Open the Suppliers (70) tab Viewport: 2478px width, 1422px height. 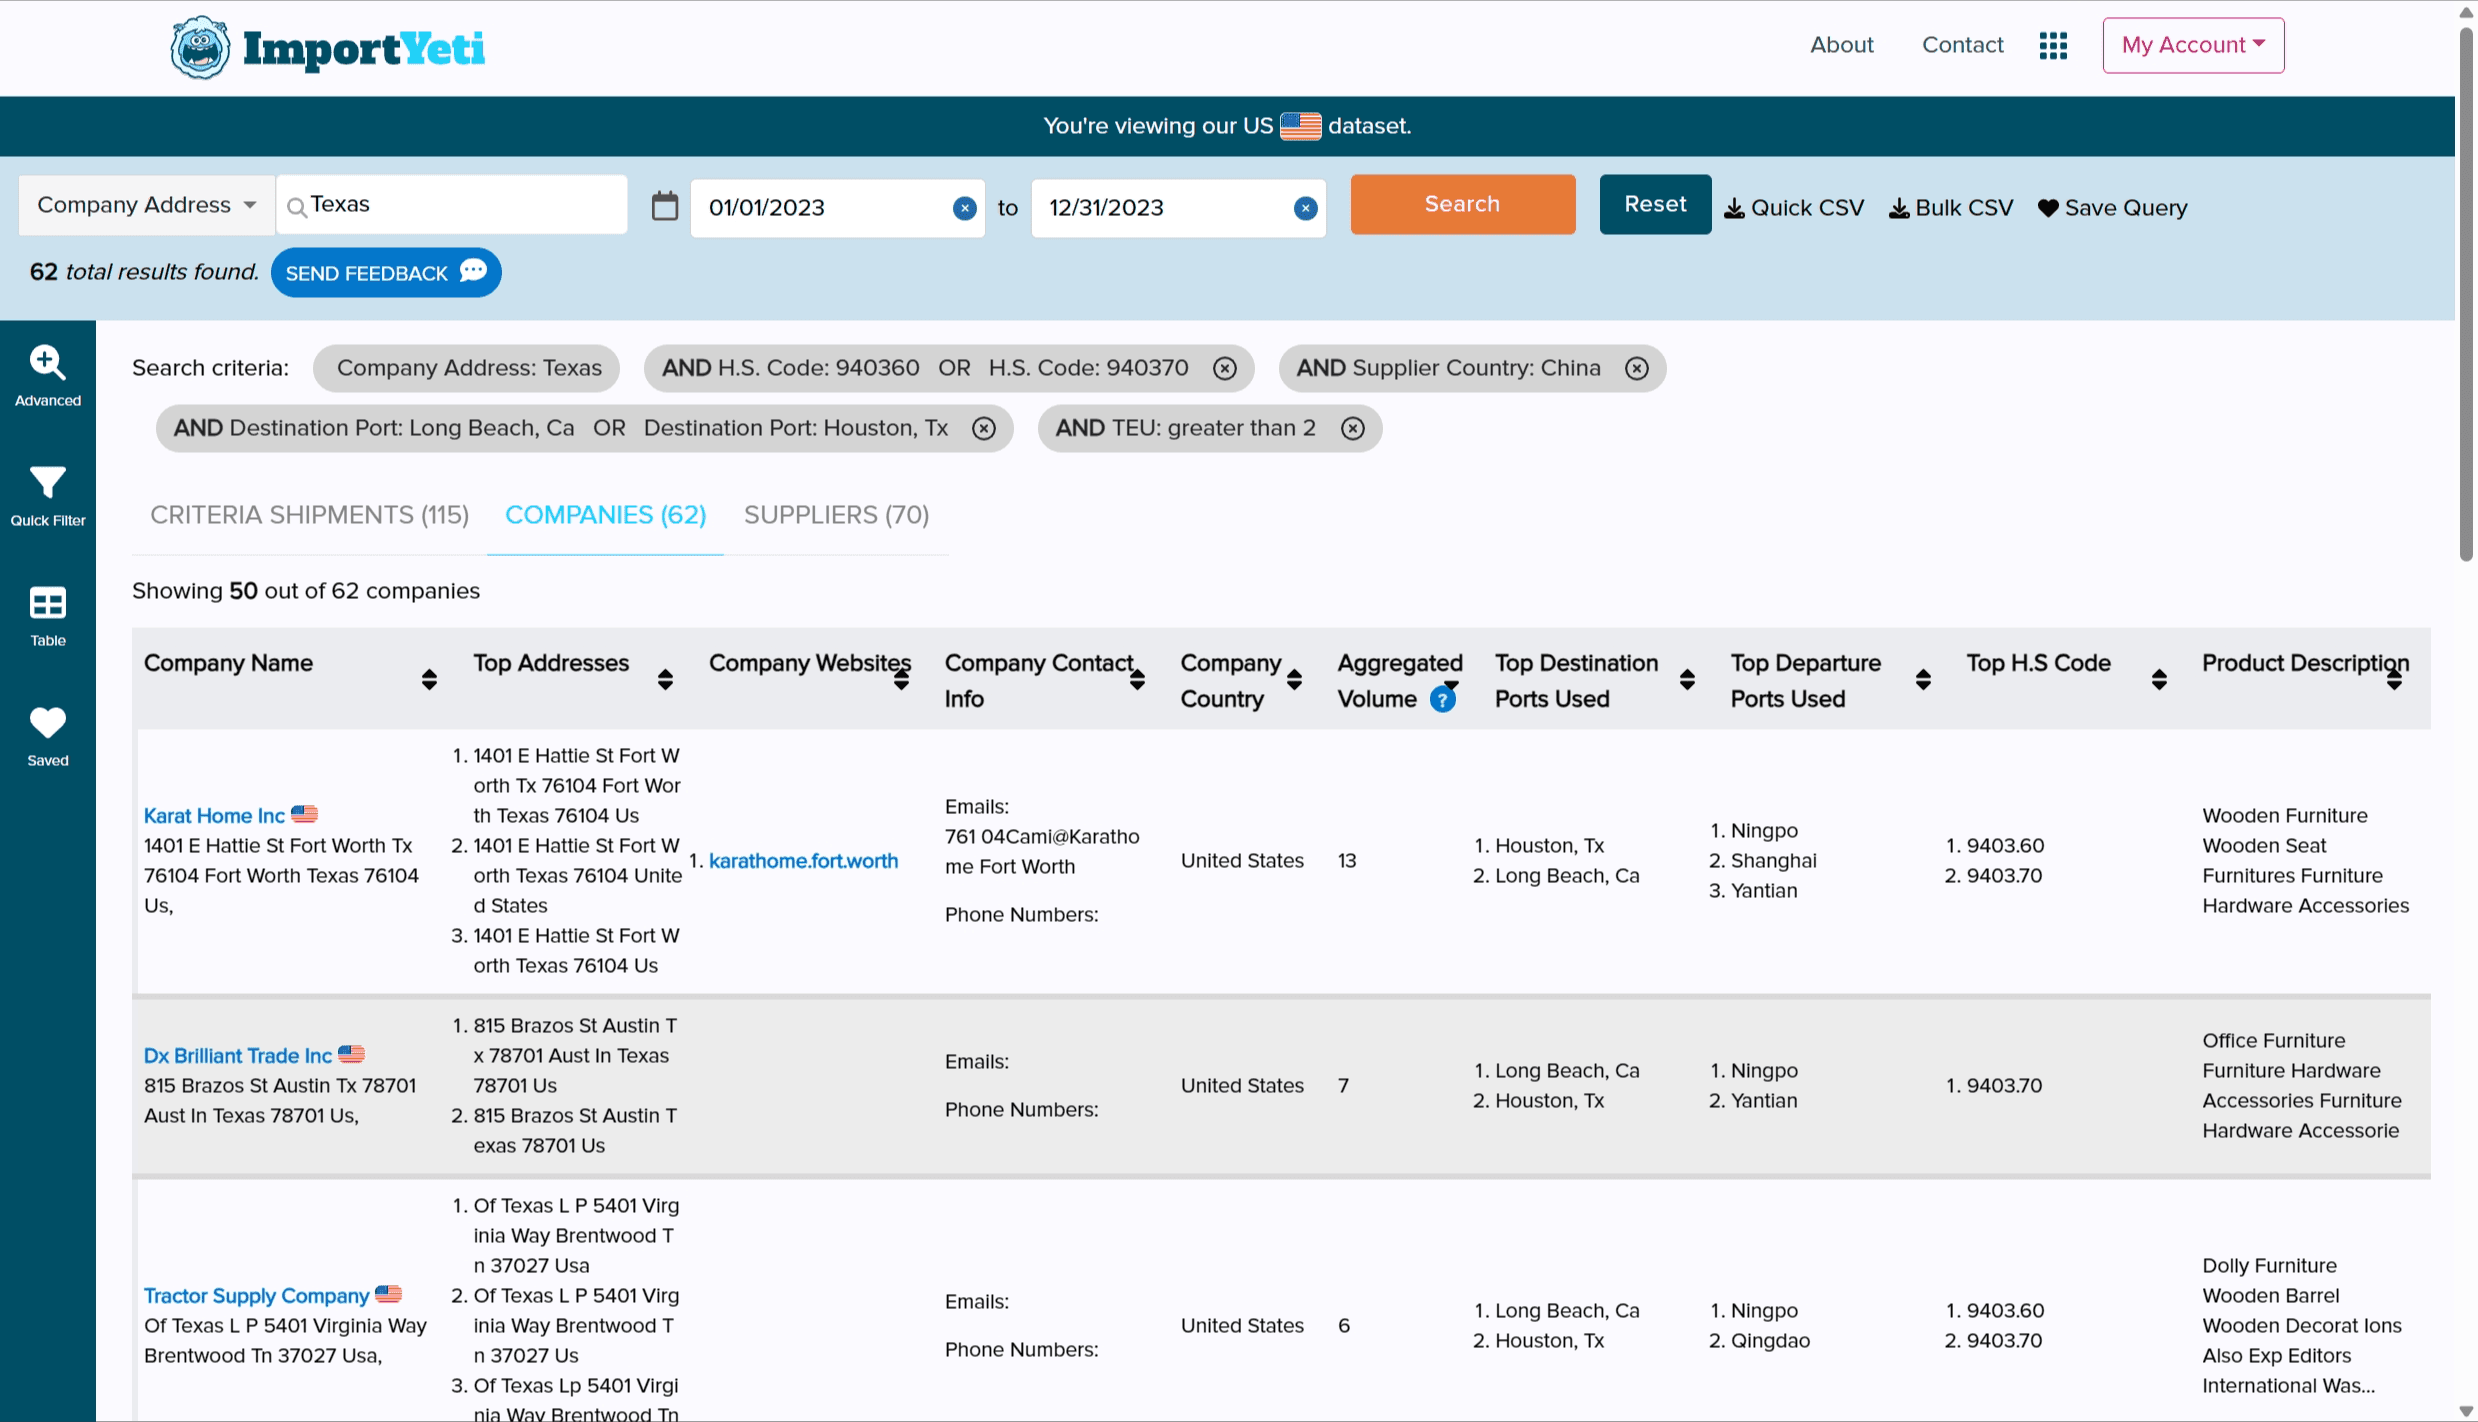(x=836, y=515)
